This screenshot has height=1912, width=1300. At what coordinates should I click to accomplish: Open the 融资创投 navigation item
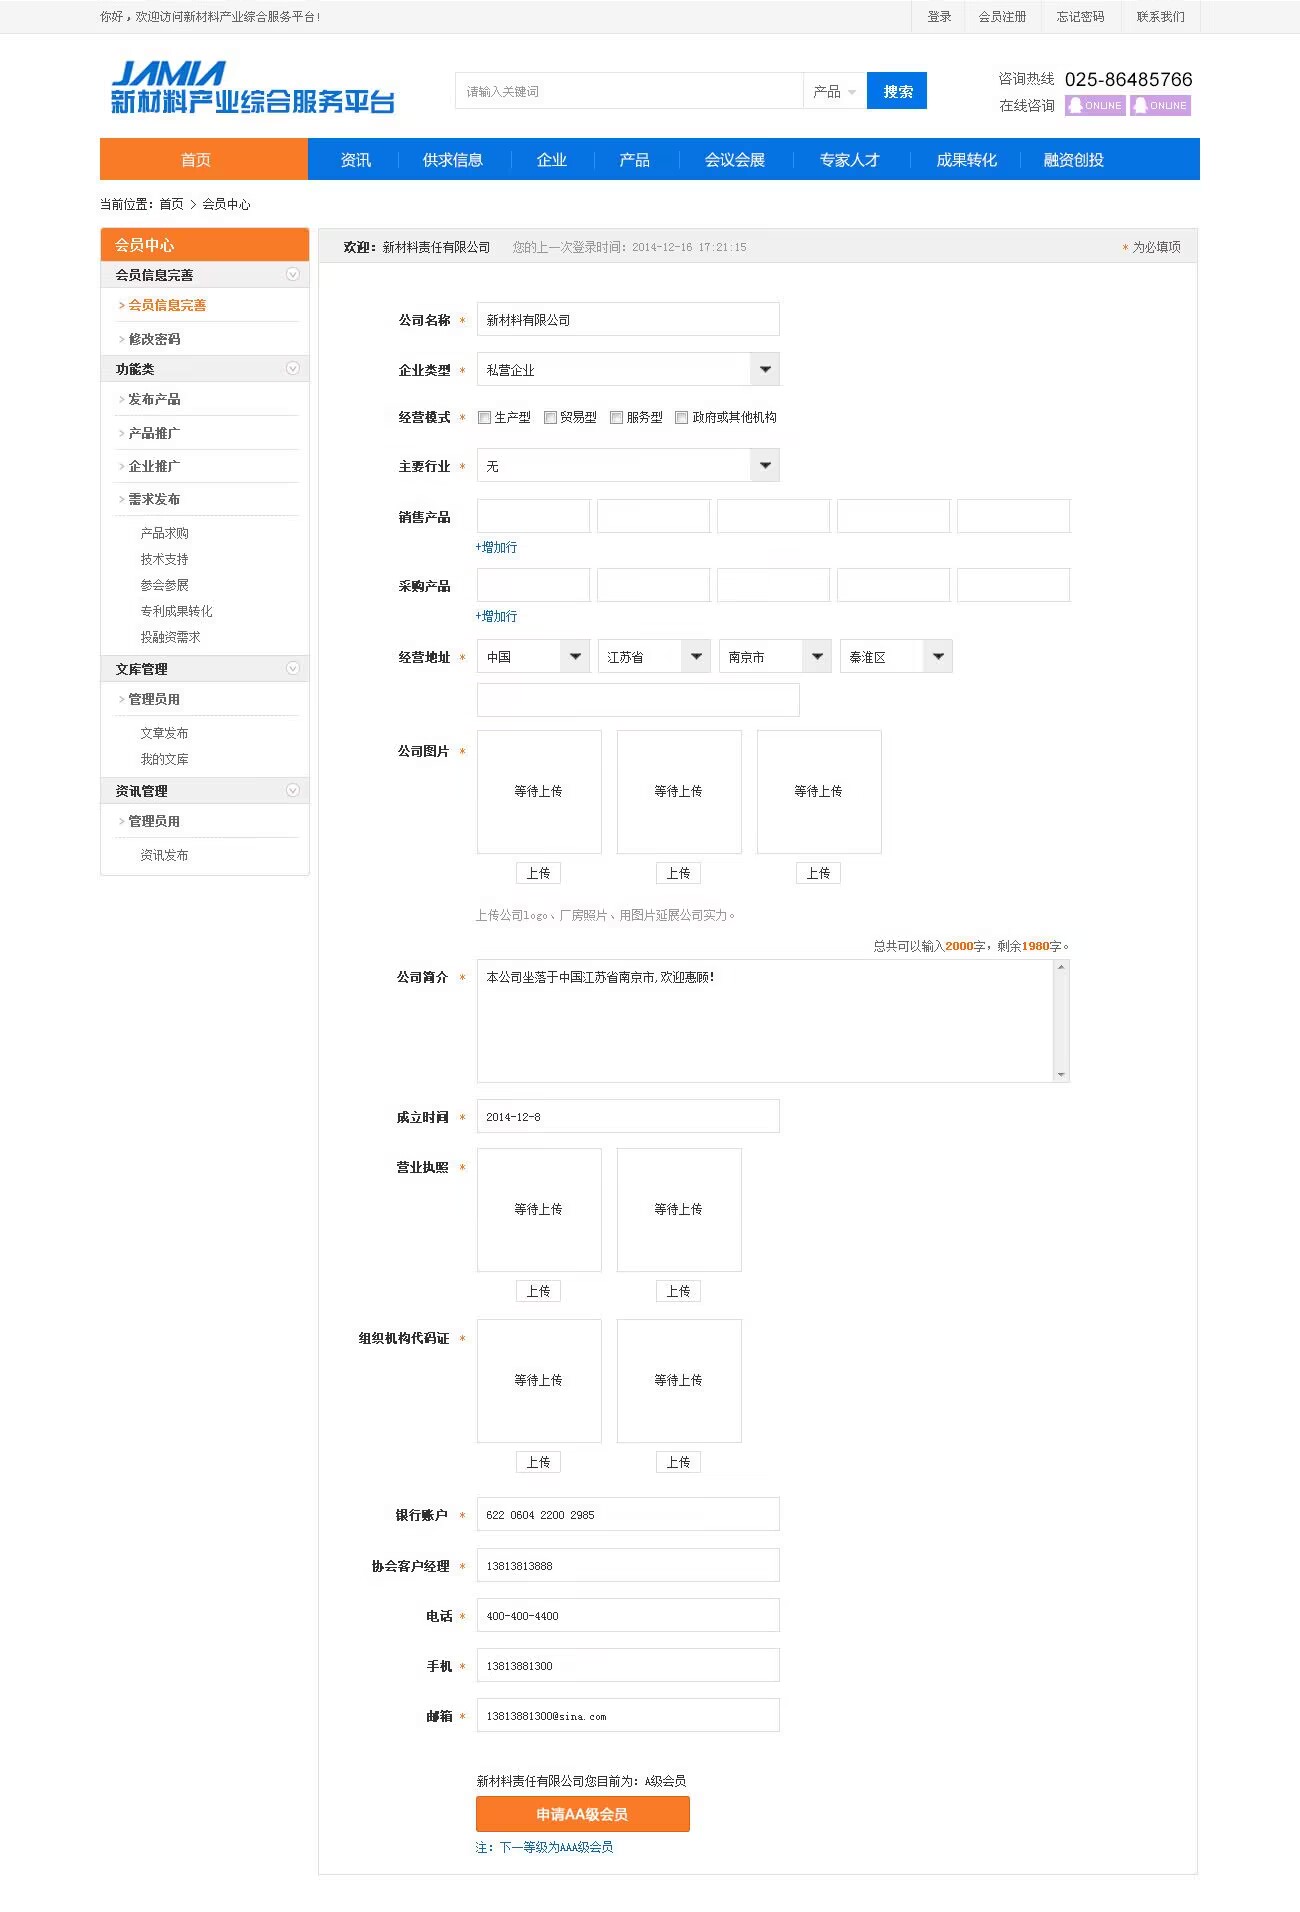[x=1074, y=159]
